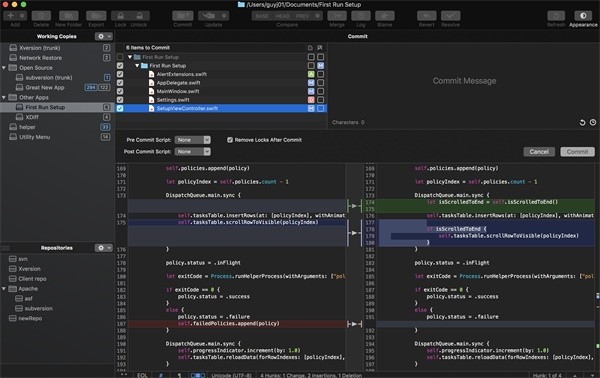Click the Revert toolbar icon
Viewport: 600px width, 378px height.
coord(427,16)
